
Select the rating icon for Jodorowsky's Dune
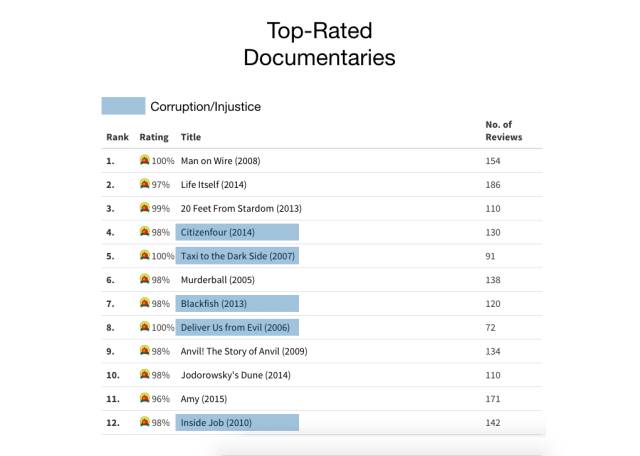coord(144,374)
